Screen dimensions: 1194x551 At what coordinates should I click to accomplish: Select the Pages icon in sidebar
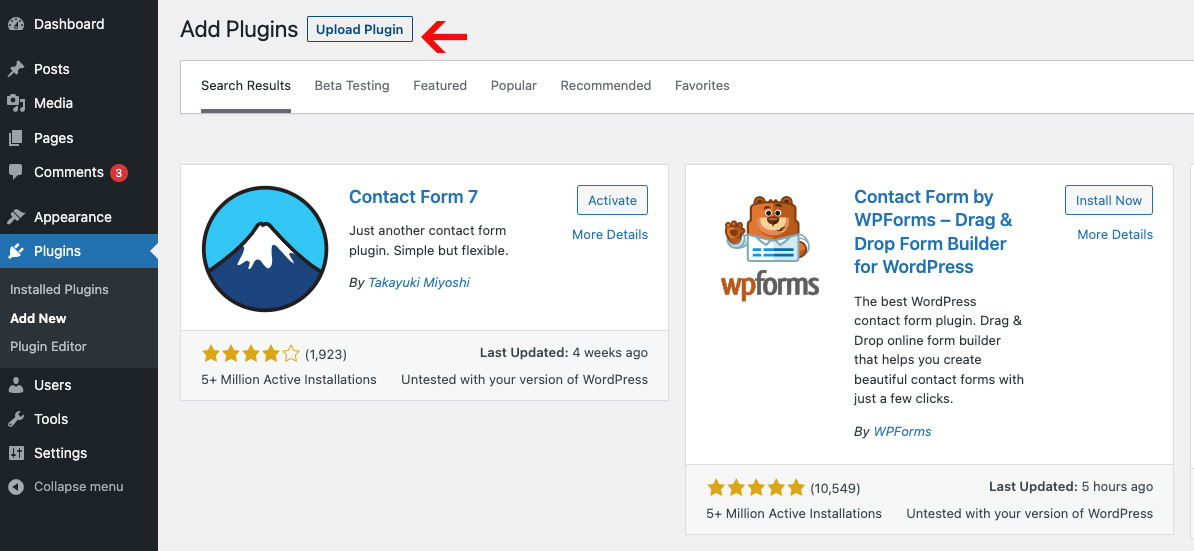pyautogui.click(x=16, y=139)
